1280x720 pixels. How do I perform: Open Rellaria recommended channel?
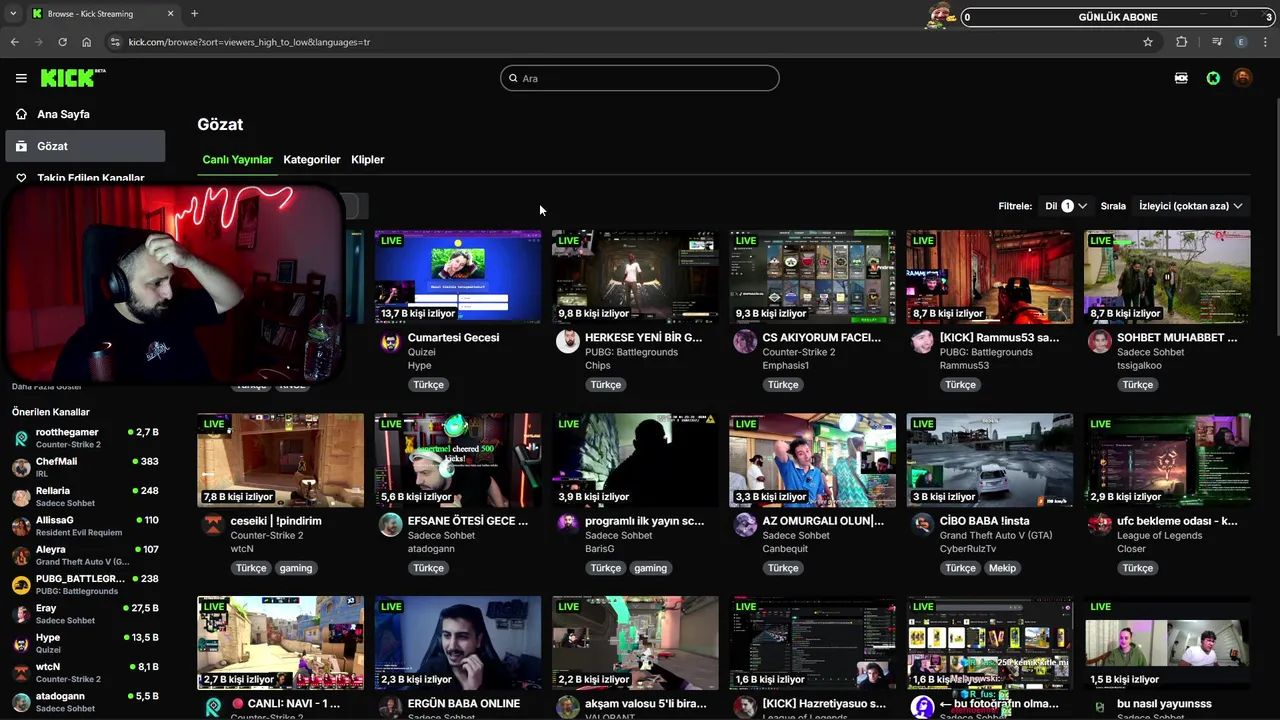pyautogui.click(x=85, y=497)
